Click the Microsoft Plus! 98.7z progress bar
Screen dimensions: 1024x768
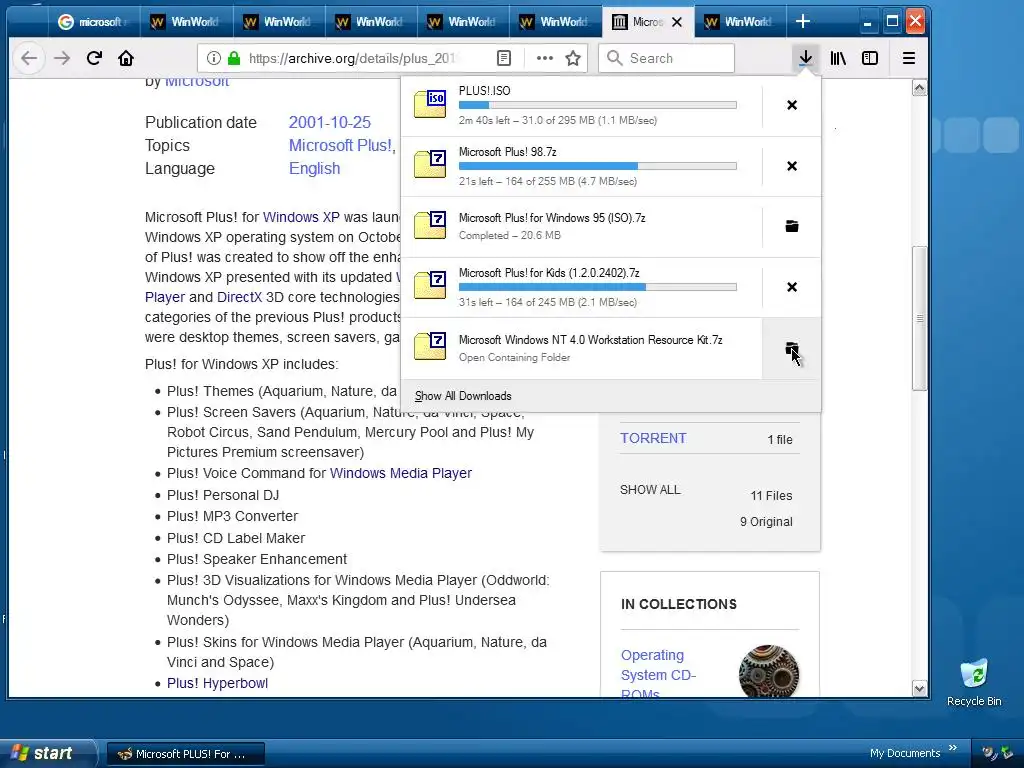point(598,166)
